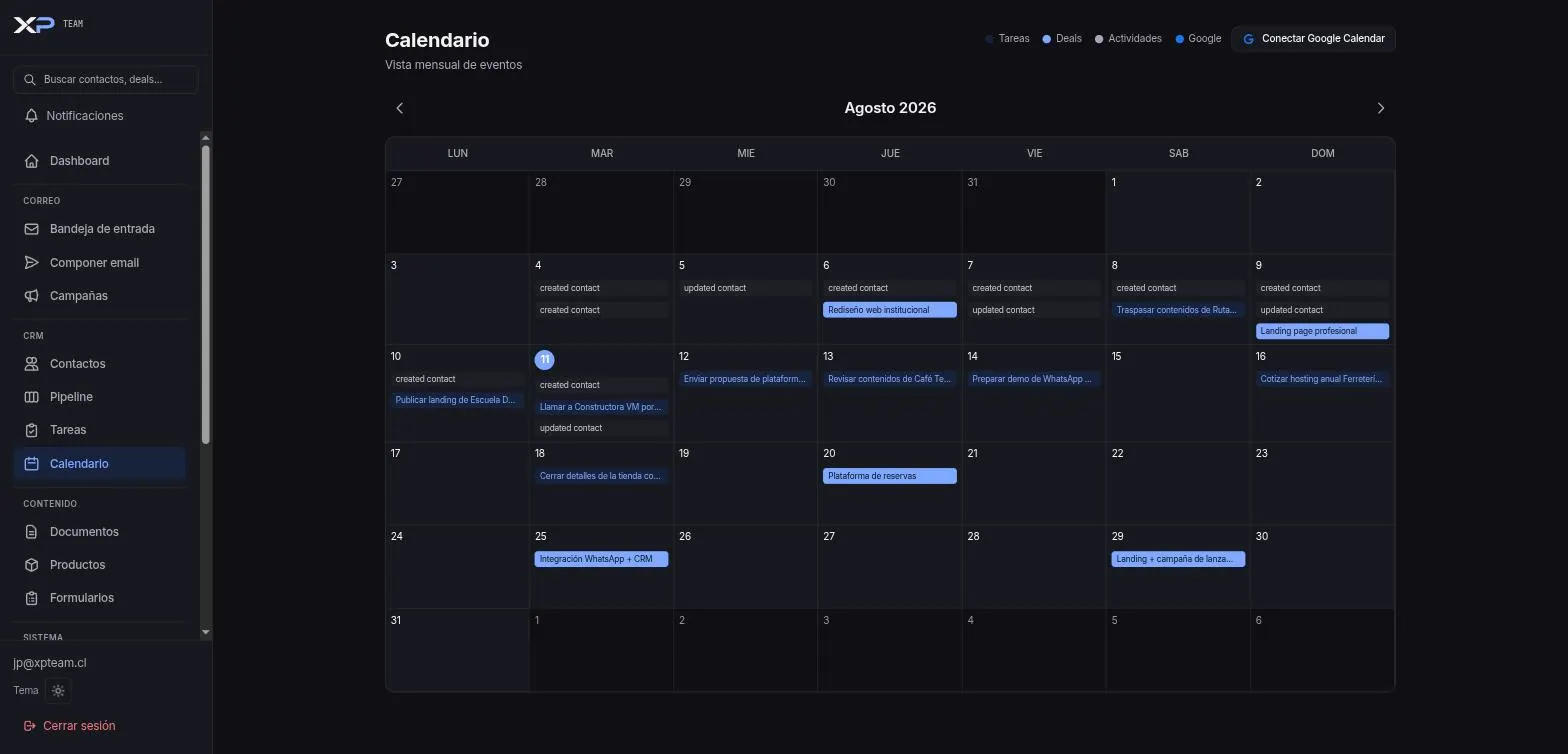Screen dimensions: 1568x754
Task: Open the Enviar propuesta de plataforma task
Action: [746, 379]
